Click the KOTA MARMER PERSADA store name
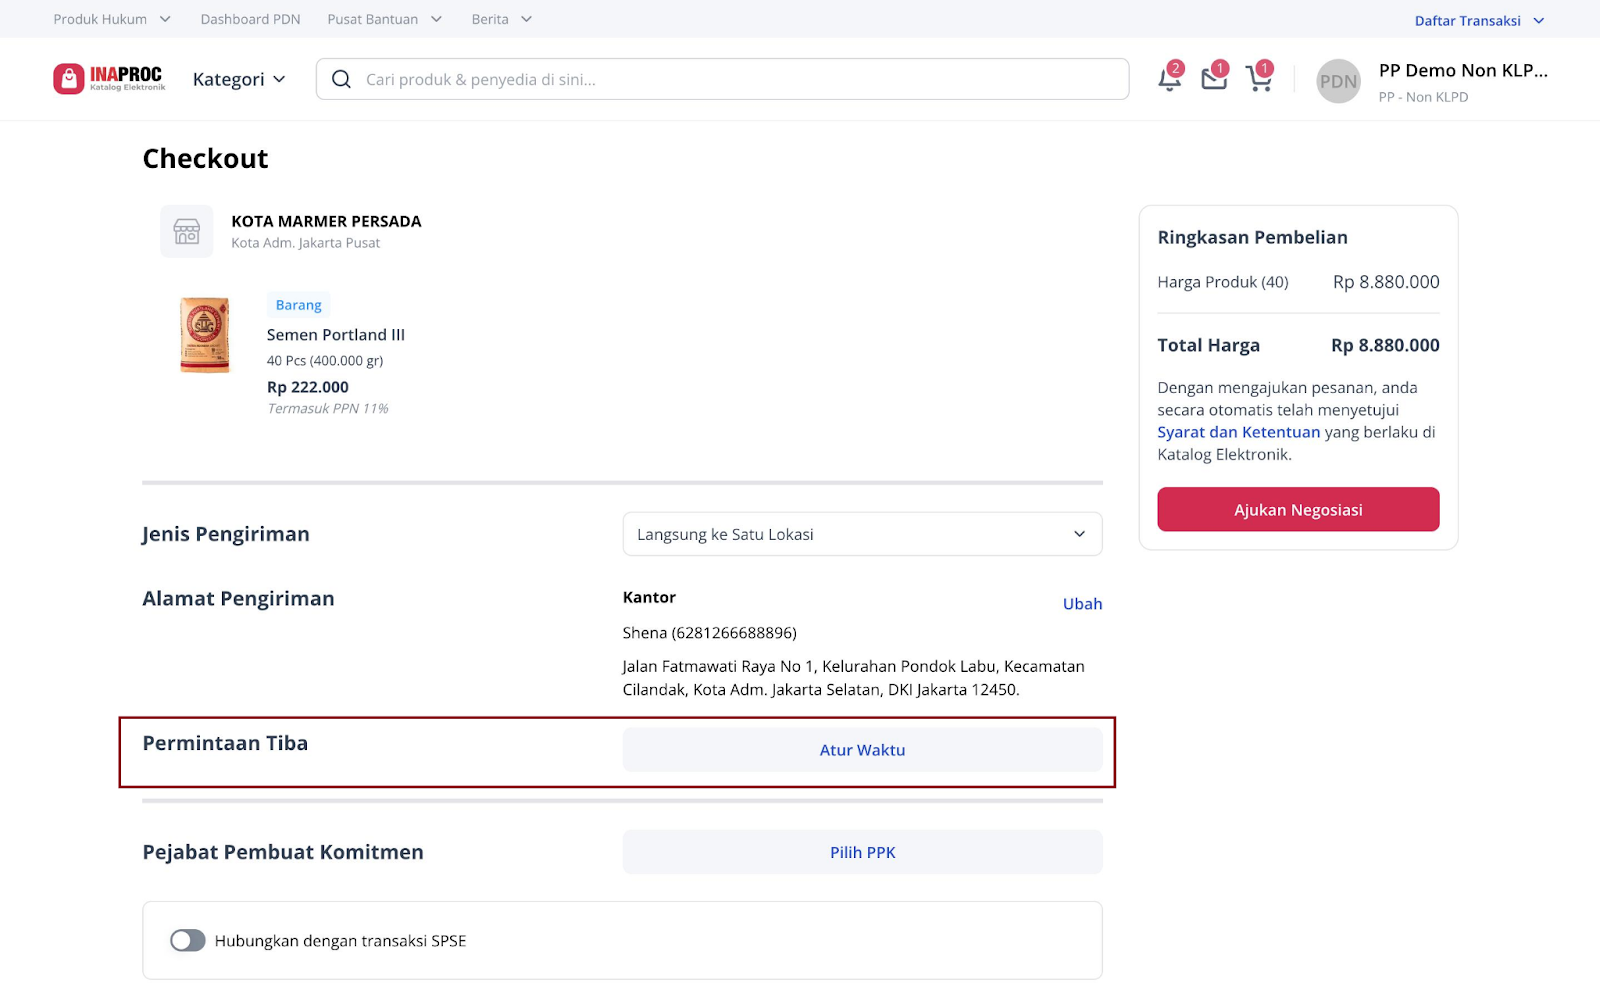Image resolution: width=1600 pixels, height=1001 pixels. click(x=326, y=221)
